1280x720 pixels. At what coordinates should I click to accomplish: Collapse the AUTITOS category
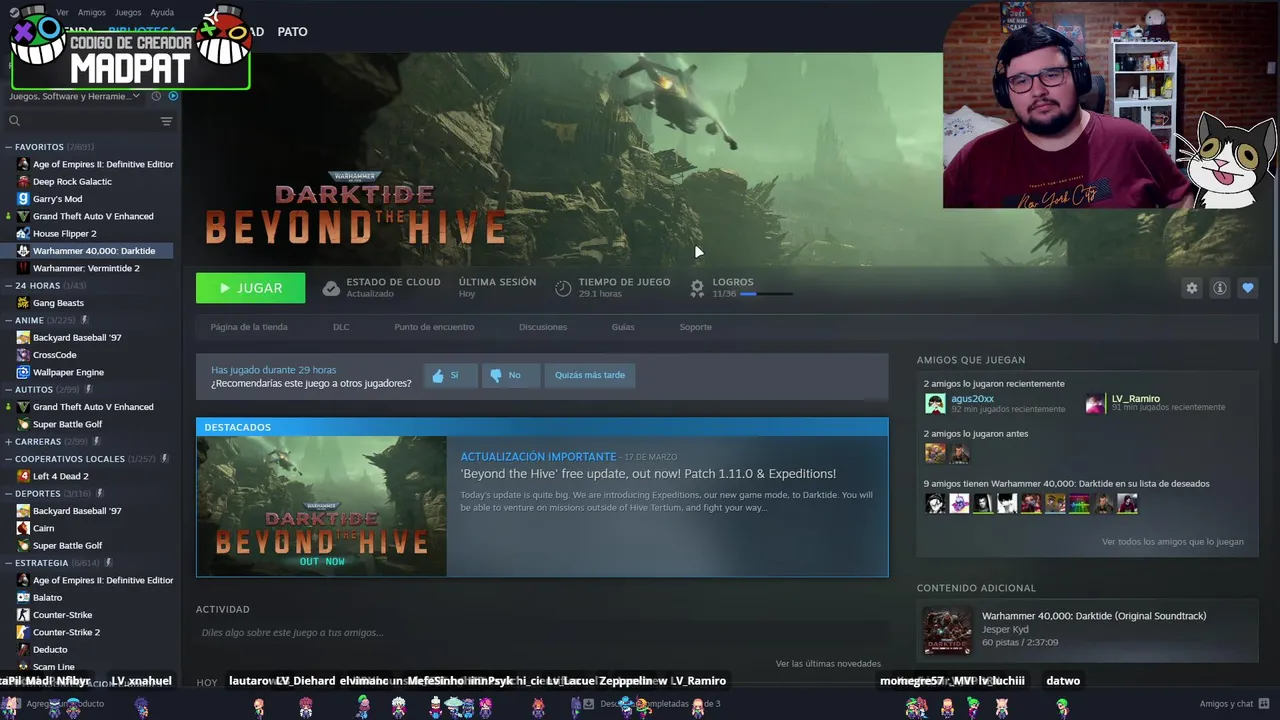pos(8,389)
